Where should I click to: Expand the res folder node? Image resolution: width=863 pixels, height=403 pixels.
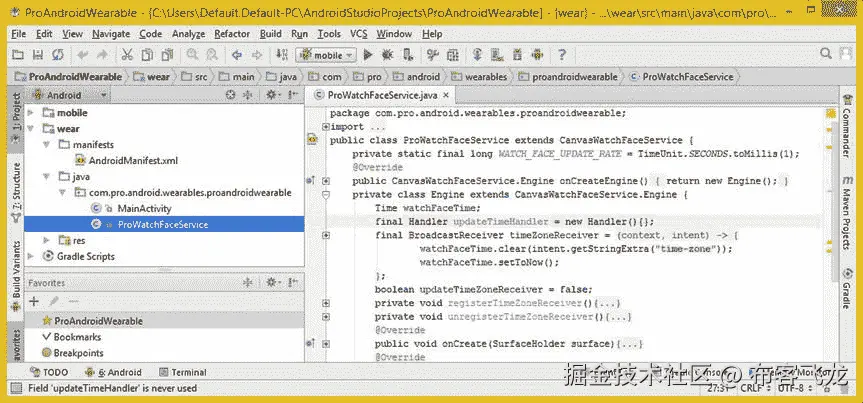pos(47,240)
